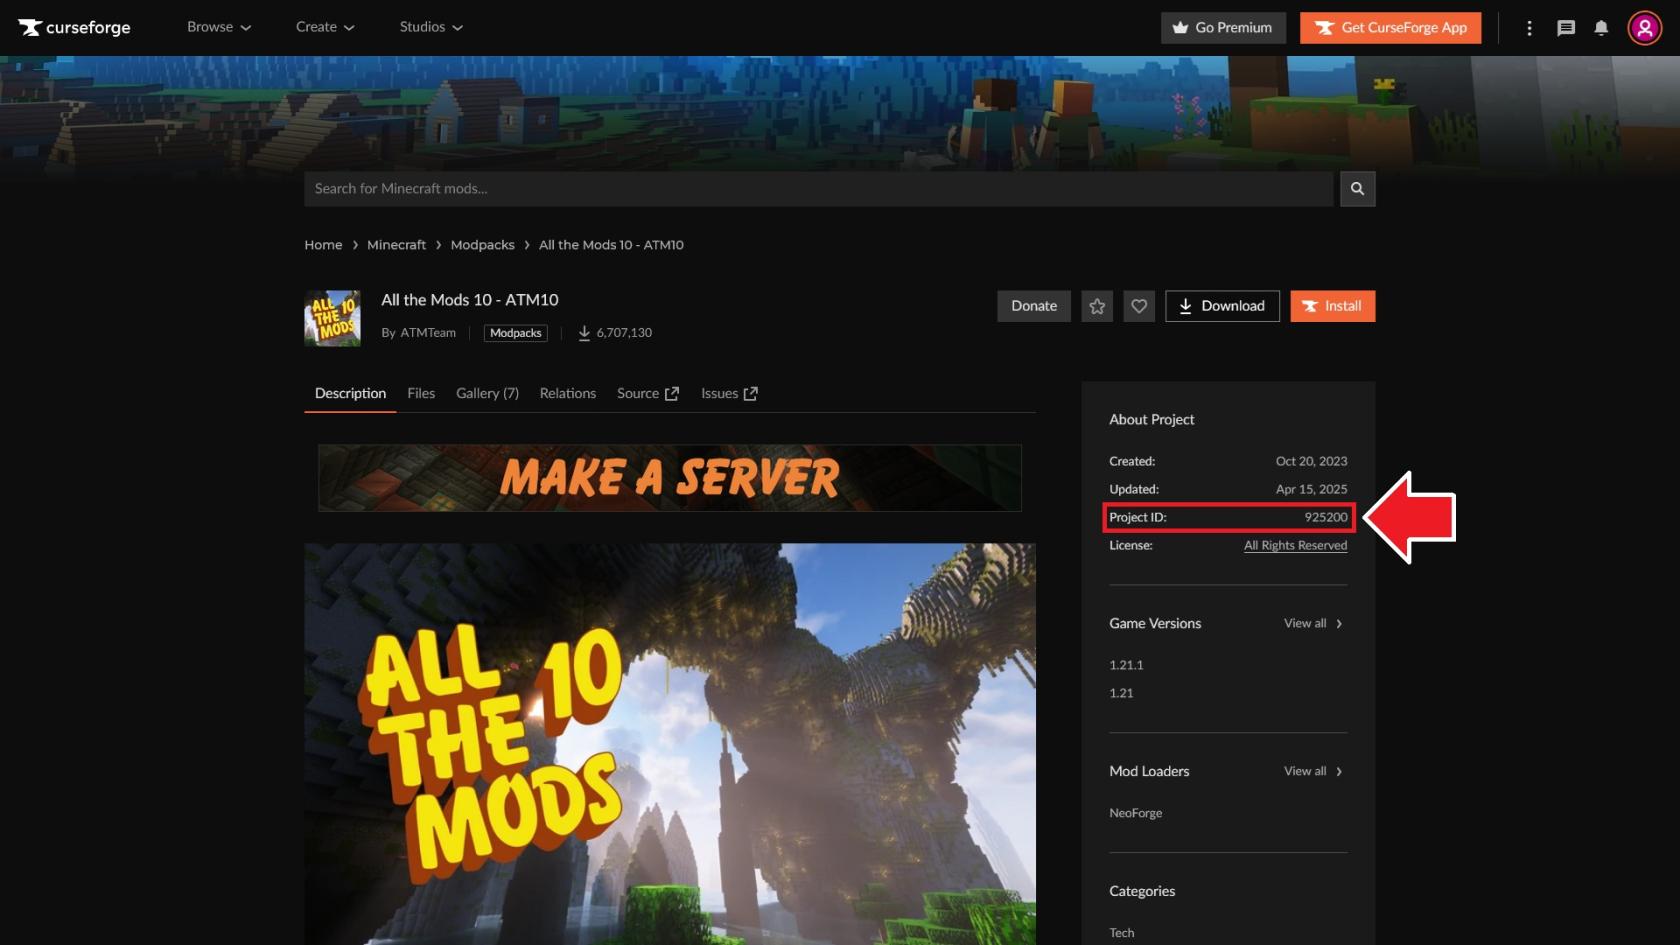Open the All the Mods 10 image
Screen dimensions: 1680x945
[x=670, y=744]
